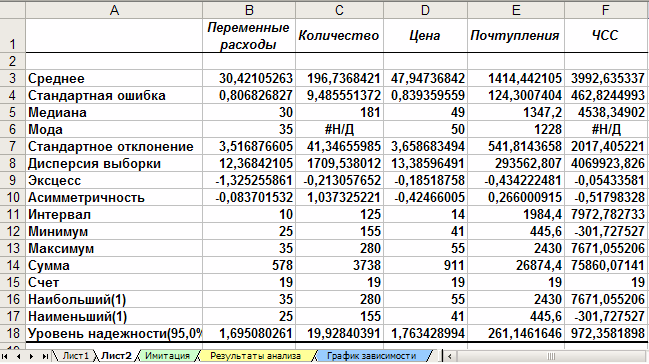Image resolution: width=649 pixels, height=364 pixels.
Task: Select column B header
Action: pos(249,10)
